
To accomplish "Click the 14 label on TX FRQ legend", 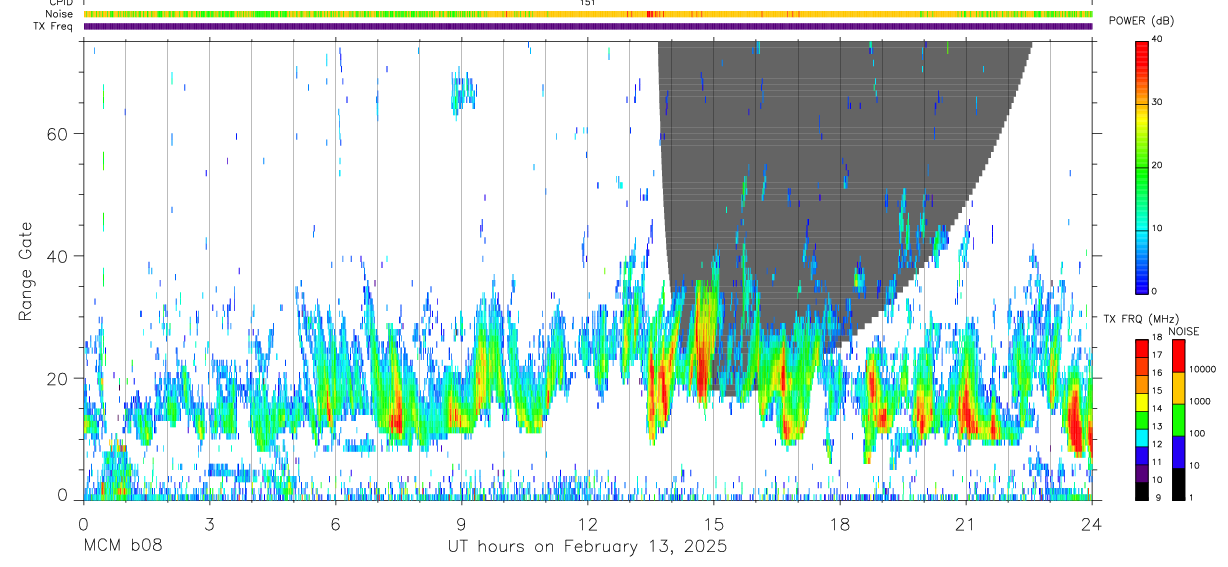I will 1155,408.
